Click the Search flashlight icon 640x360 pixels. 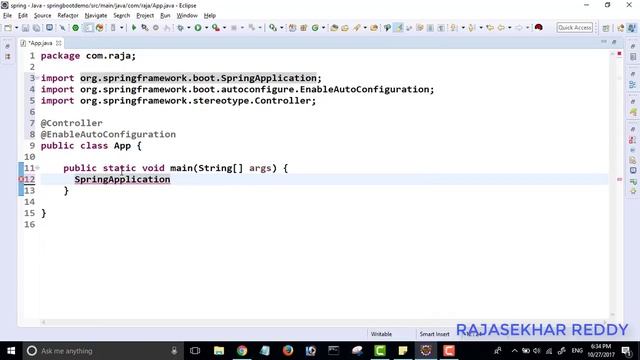pyautogui.click(x=357, y=28)
